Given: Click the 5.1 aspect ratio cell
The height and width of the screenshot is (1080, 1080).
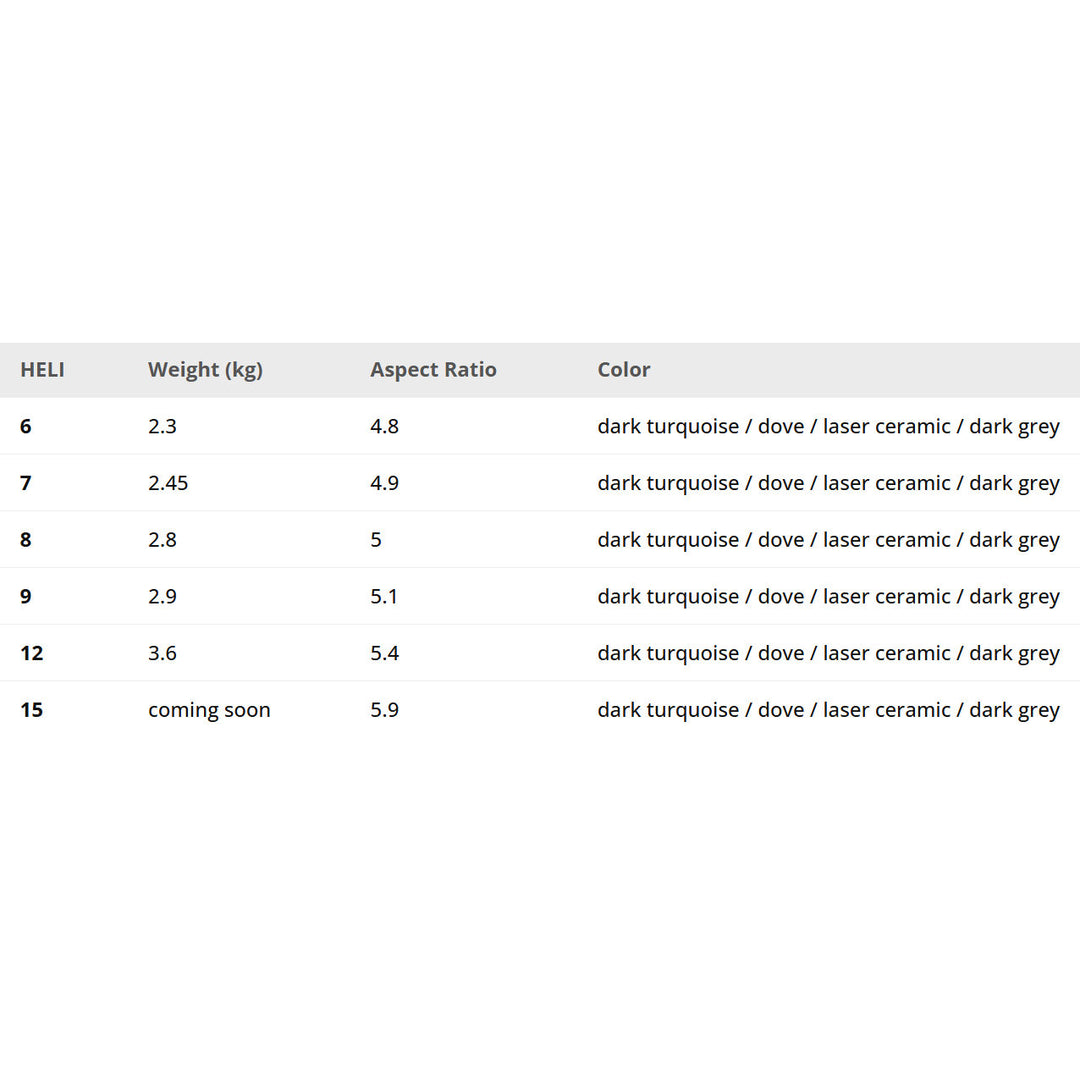Looking at the screenshot, I should coord(384,597).
